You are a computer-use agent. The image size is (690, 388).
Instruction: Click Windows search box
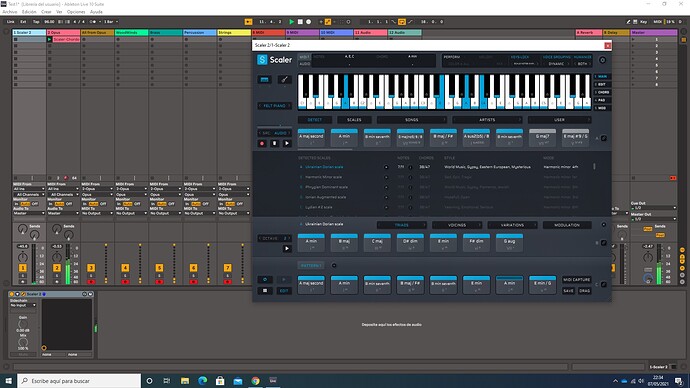pos(79,381)
